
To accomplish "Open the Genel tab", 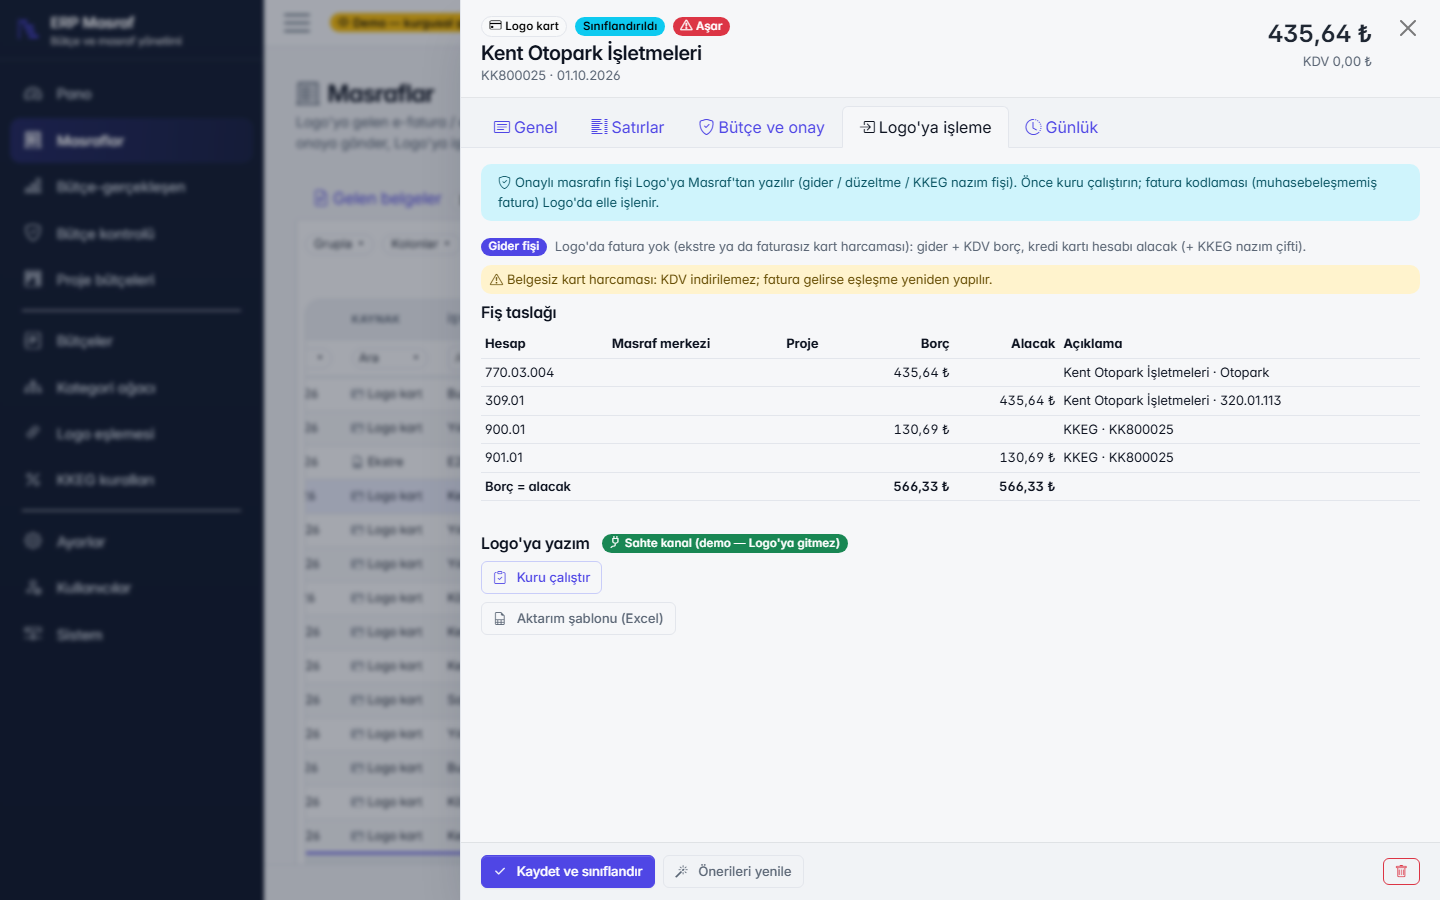I will (x=526, y=127).
